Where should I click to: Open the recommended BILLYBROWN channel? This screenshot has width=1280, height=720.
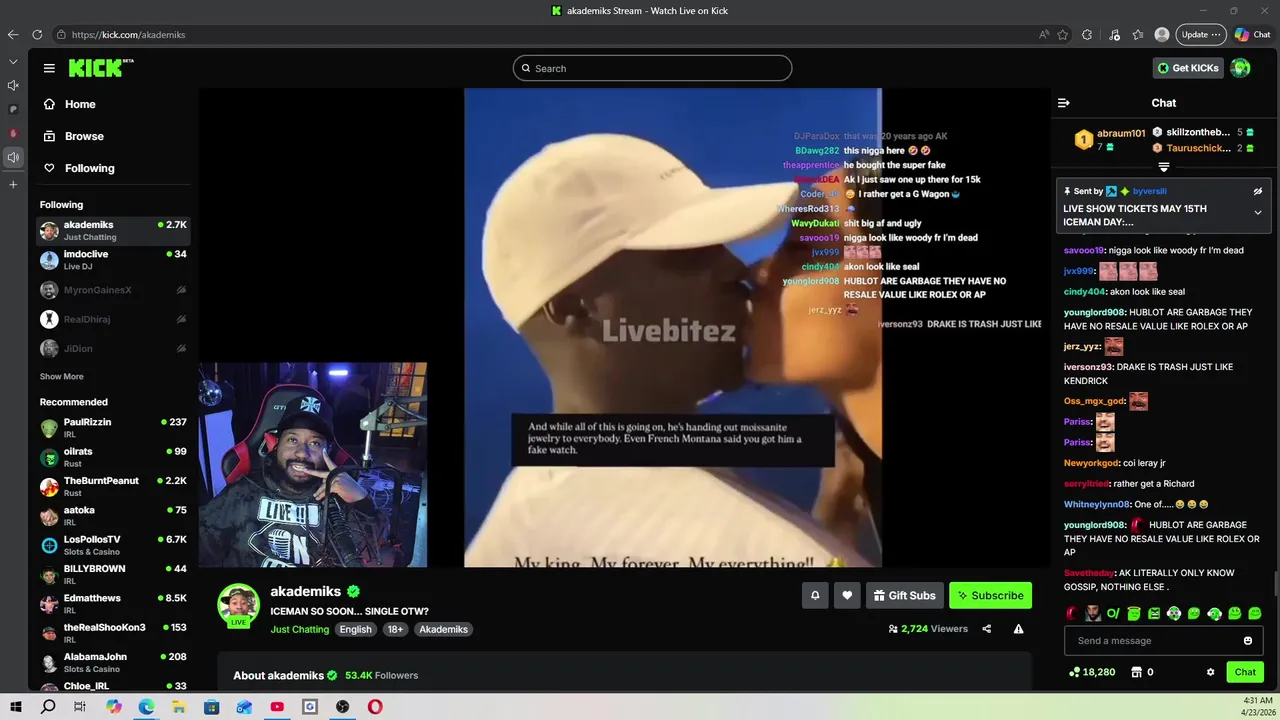click(x=113, y=574)
